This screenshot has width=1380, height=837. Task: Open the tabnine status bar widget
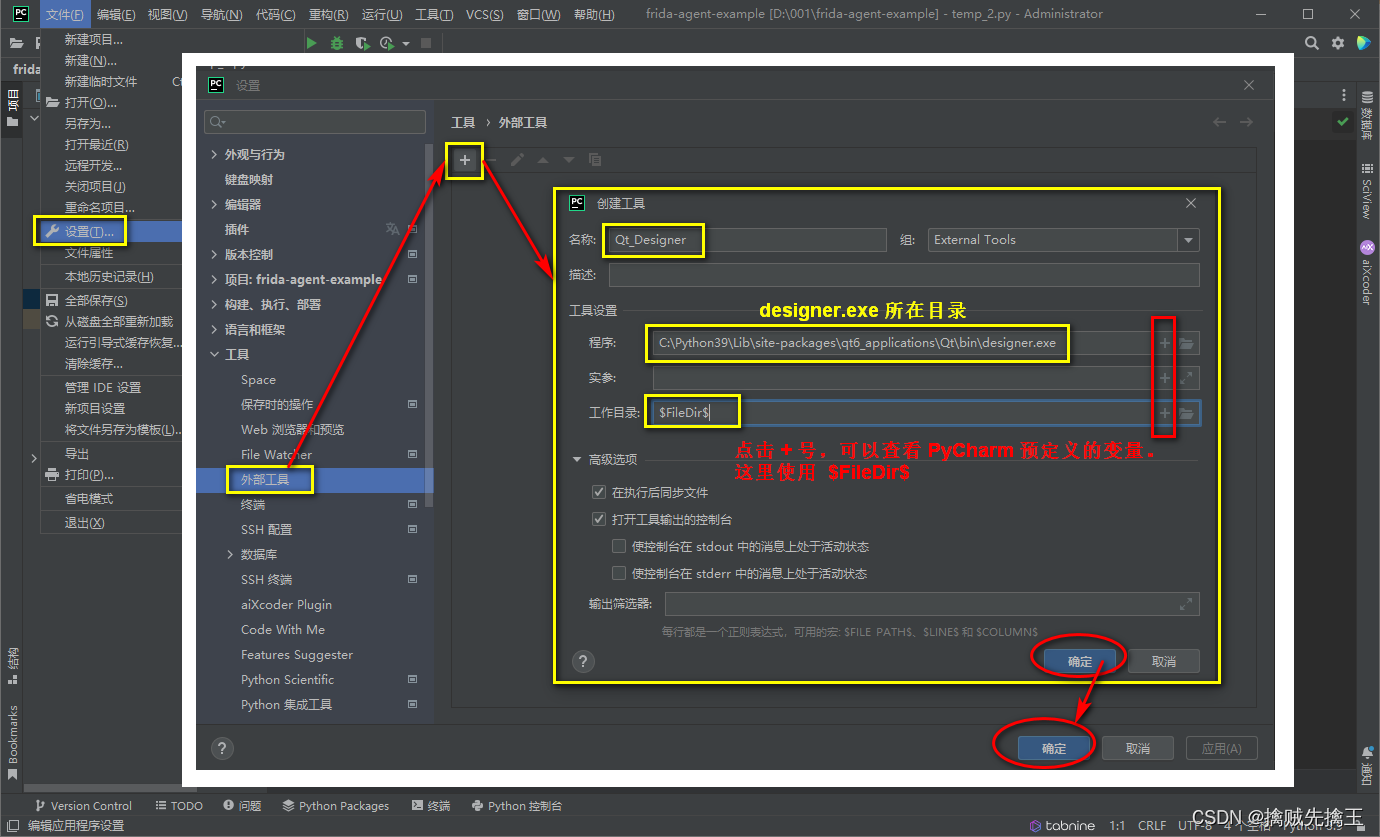[1062, 826]
